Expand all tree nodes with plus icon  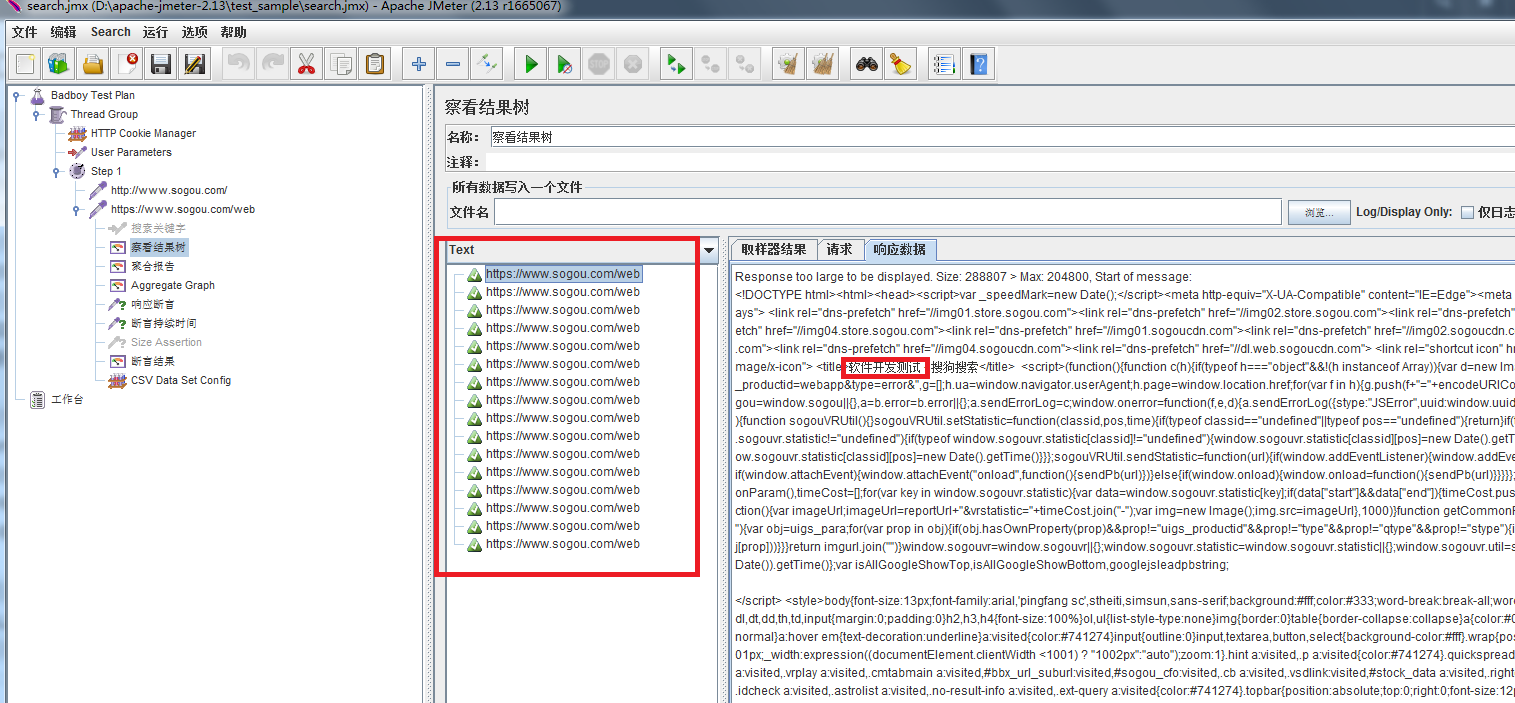coord(419,65)
